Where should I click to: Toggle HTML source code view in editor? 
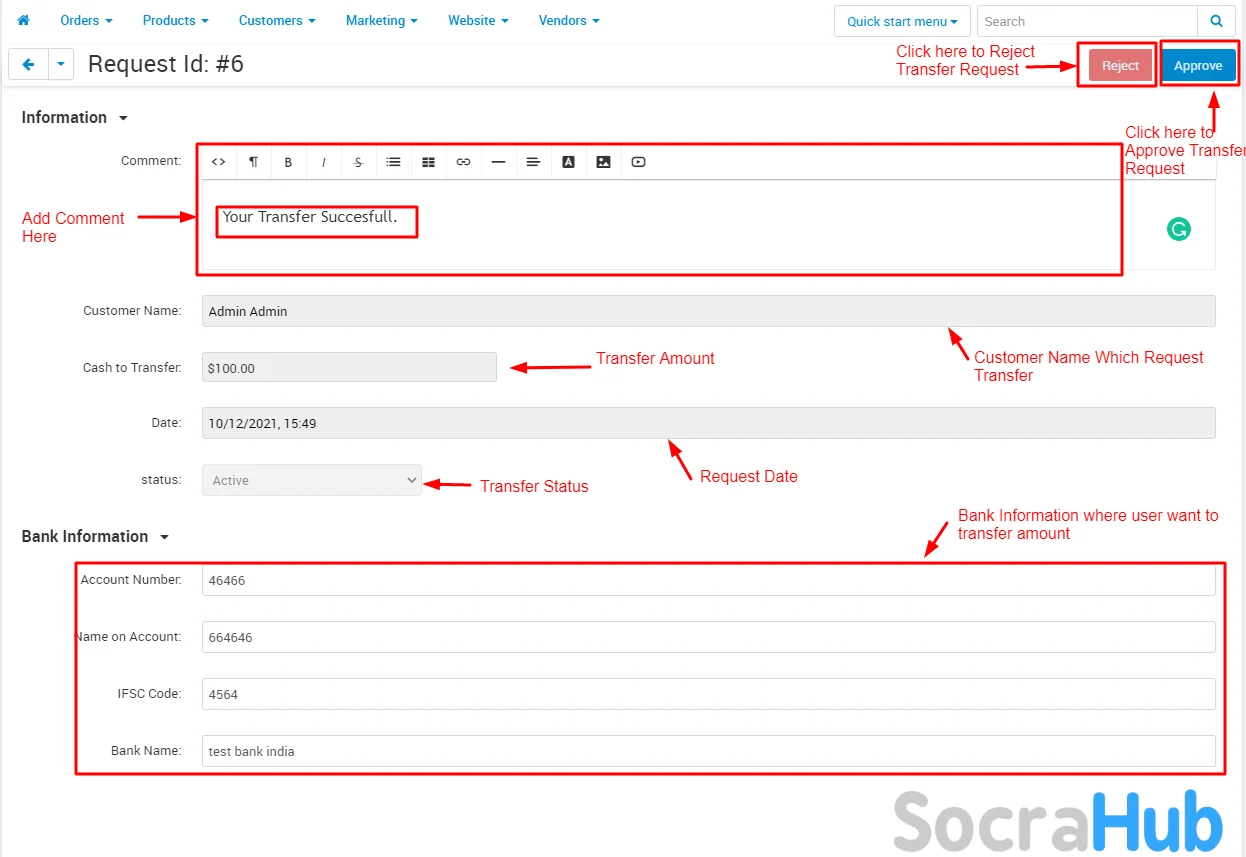click(x=218, y=162)
